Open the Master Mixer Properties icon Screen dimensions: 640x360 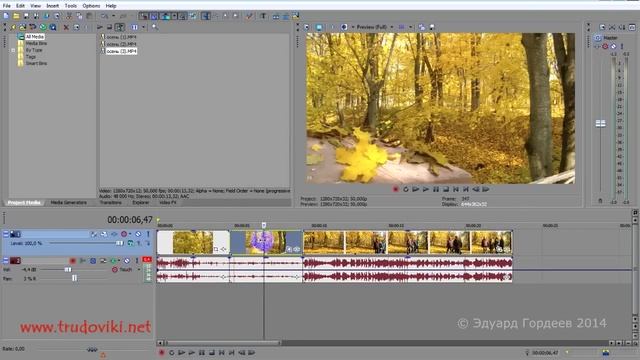(x=602, y=27)
